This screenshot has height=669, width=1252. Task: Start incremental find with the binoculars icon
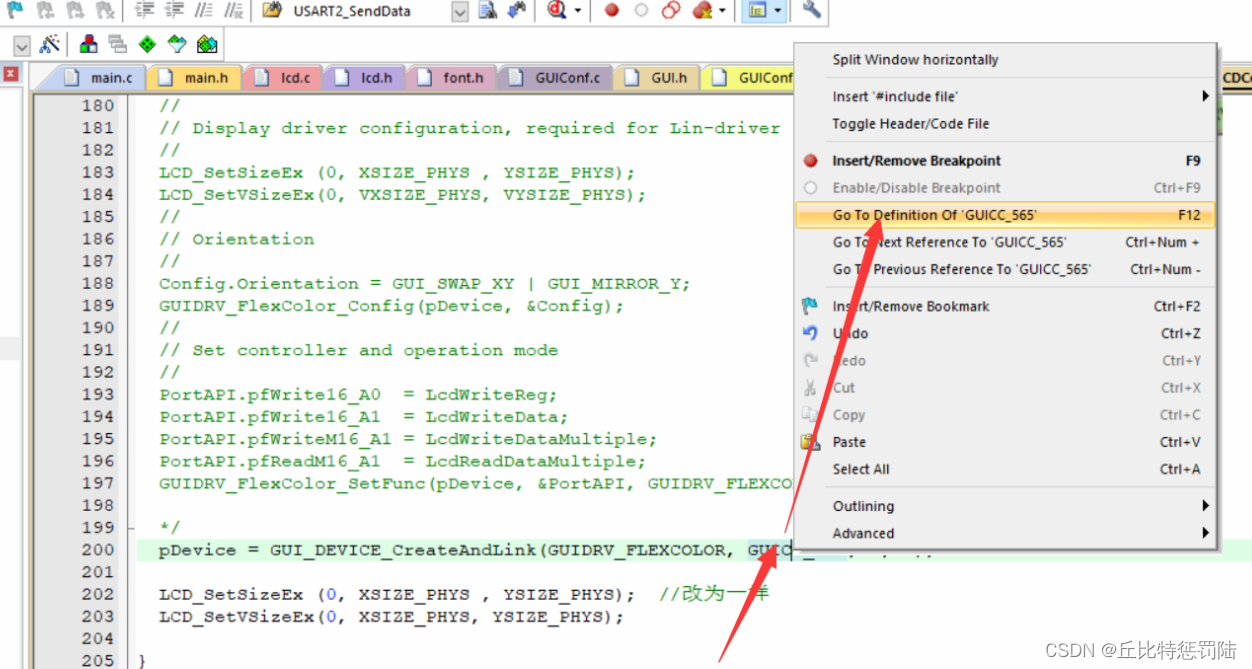(x=516, y=10)
